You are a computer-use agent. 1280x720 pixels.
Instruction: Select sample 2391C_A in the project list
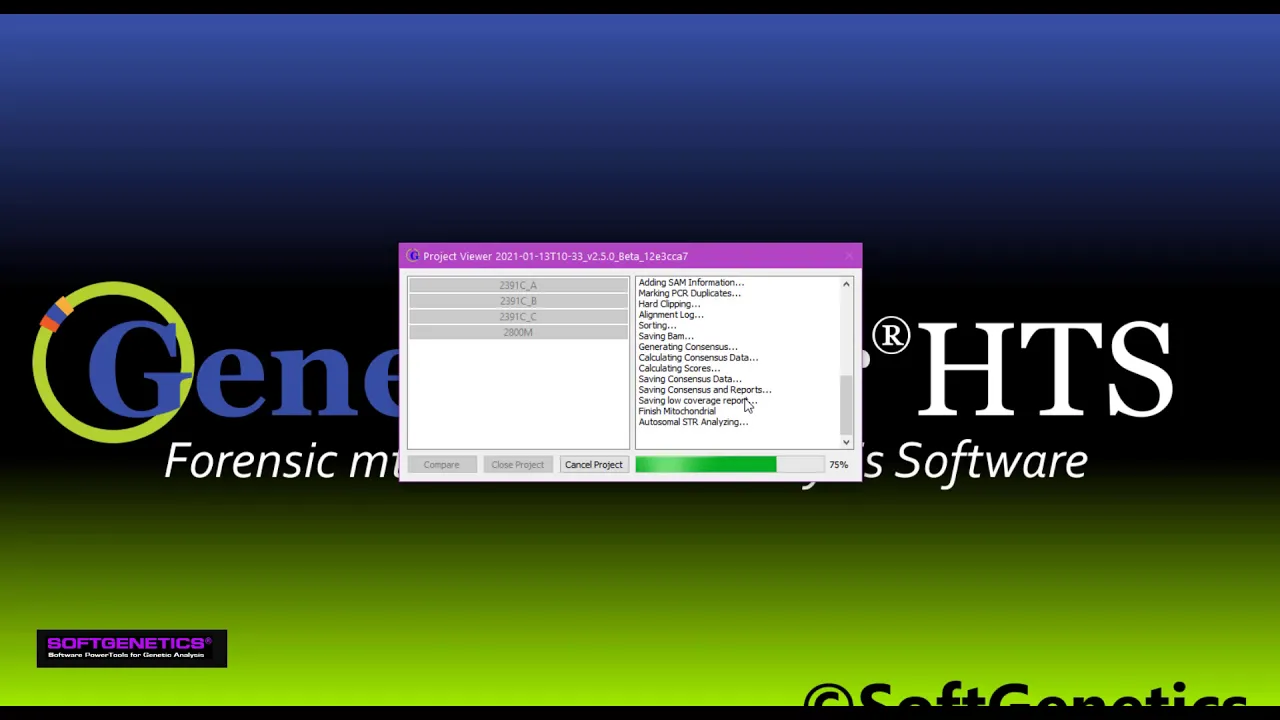click(x=518, y=285)
